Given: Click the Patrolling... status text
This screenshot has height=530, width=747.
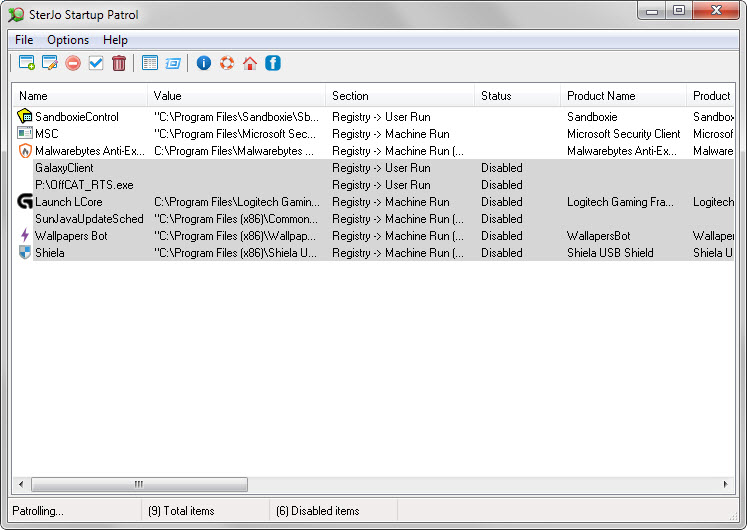Looking at the screenshot, I should pos(38,511).
